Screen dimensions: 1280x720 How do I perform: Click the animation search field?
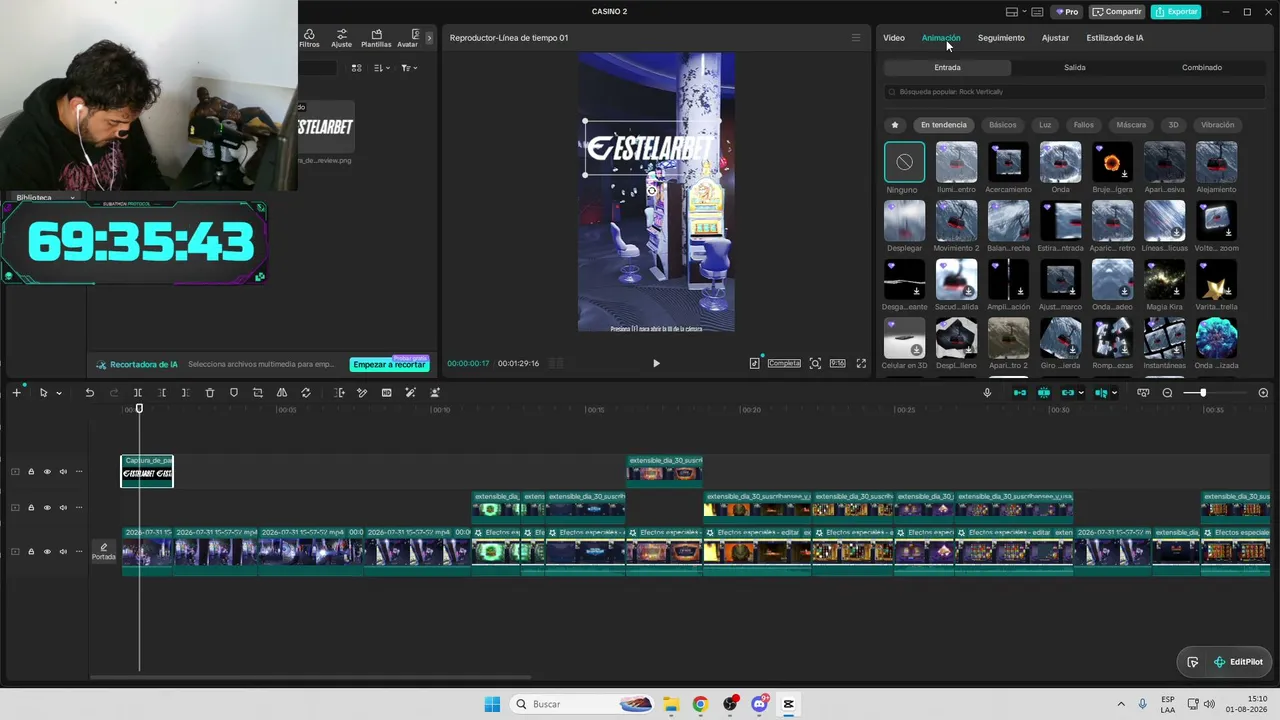coord(1075,92)
